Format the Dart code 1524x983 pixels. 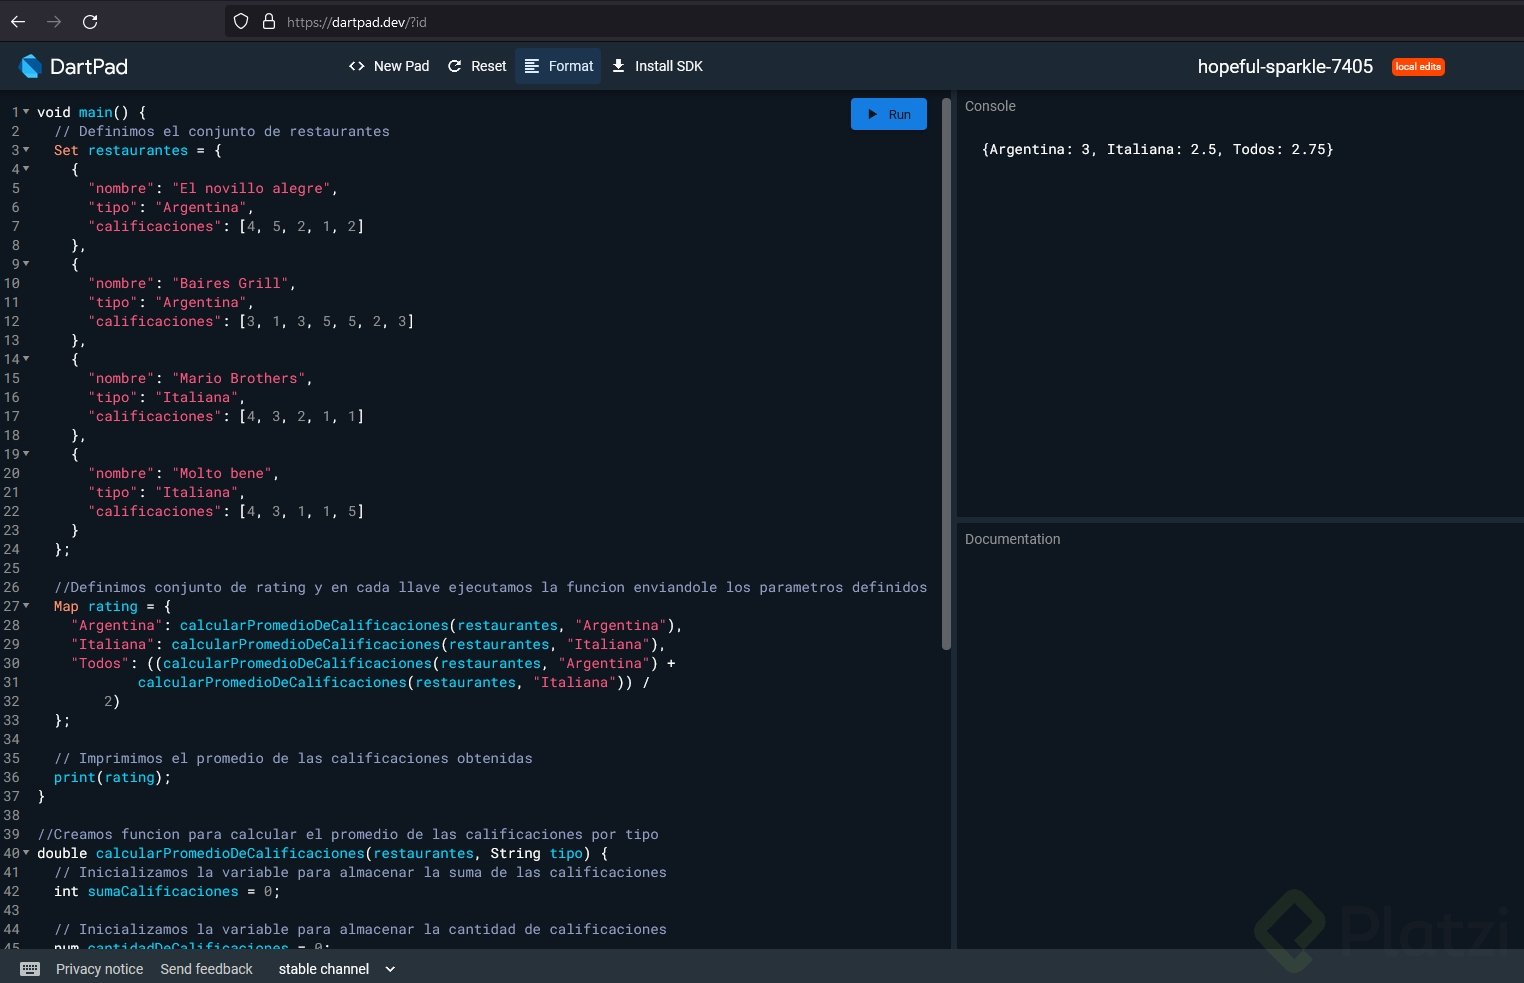click(558, 66)
